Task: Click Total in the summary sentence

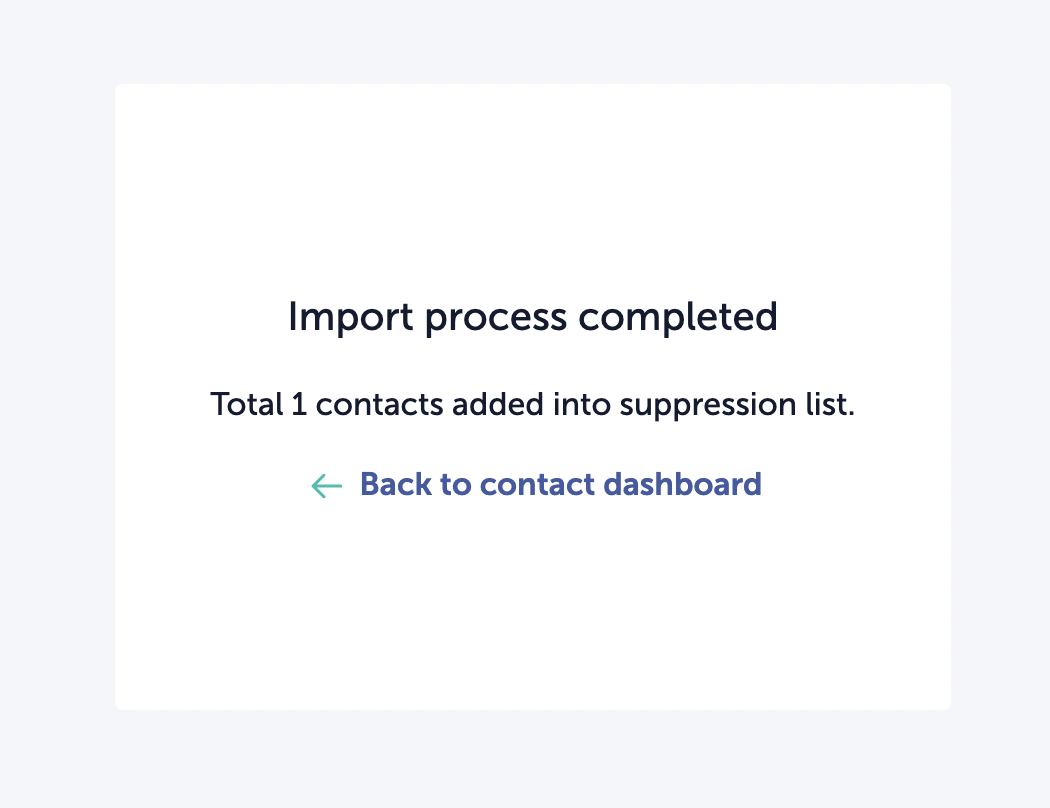Action: point(247,404)
